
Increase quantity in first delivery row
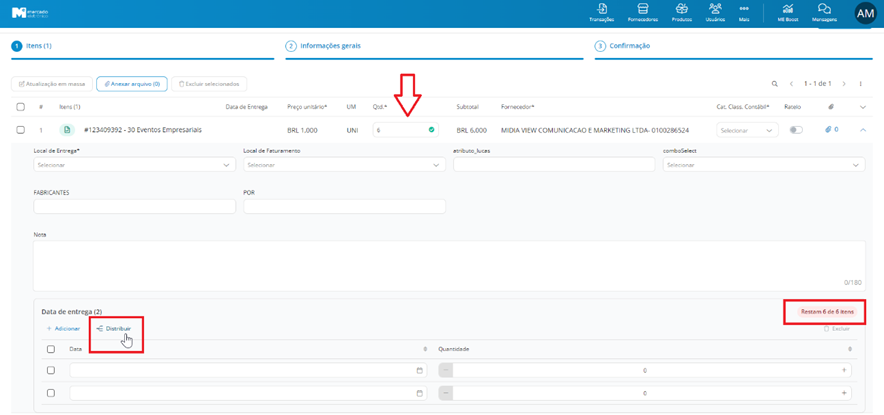point(844,370)
